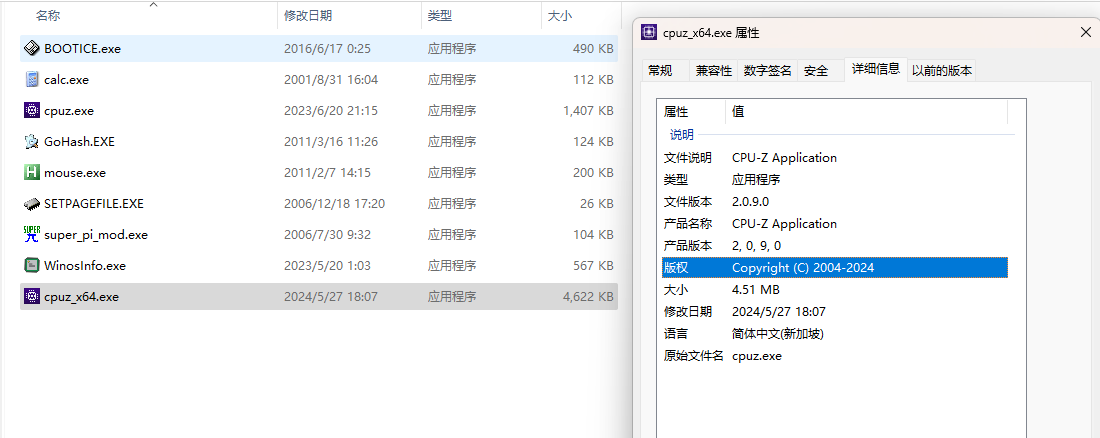
Task: Sort files by 修改日期 column header
Action: pyautogui.click(x=308, y=16)
